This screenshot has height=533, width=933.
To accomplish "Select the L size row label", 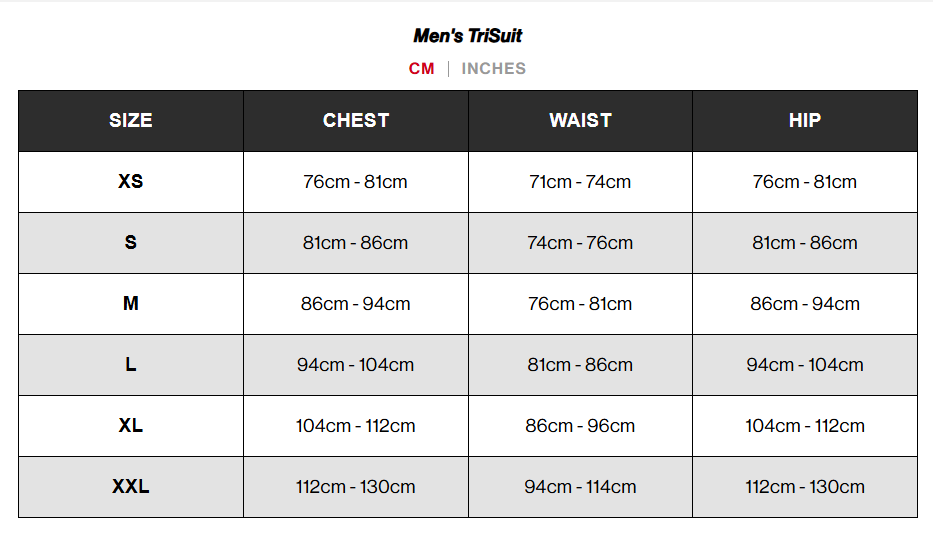I will [x=131, y=365].
